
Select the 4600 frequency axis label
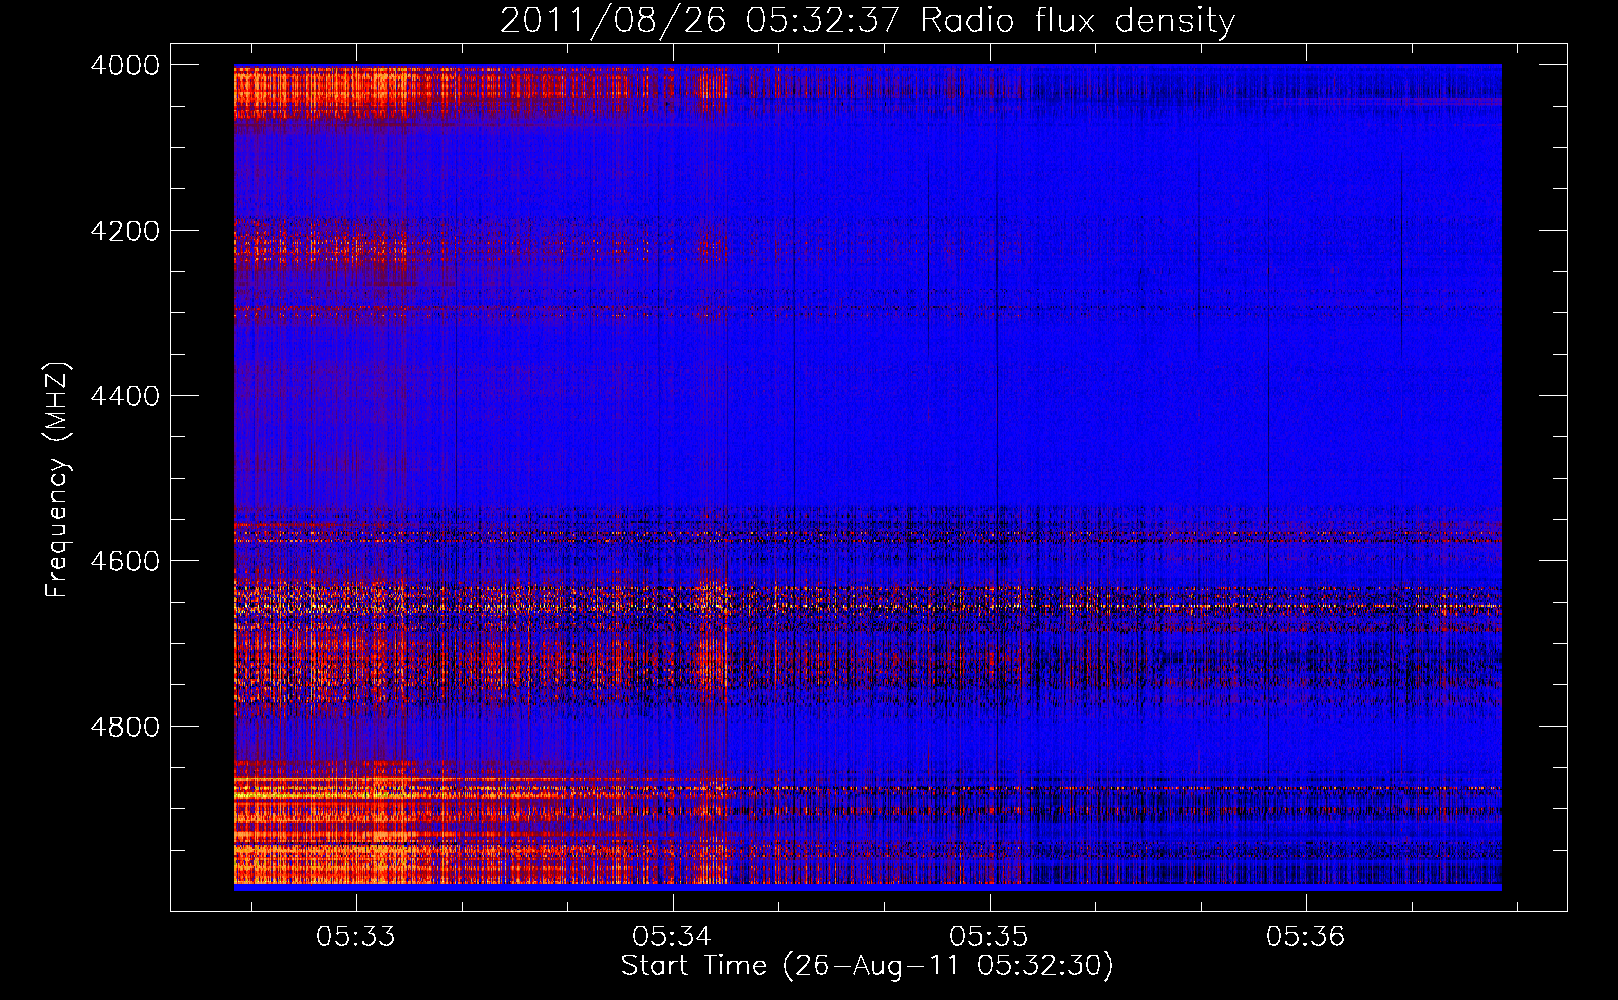tap(125, 561)
